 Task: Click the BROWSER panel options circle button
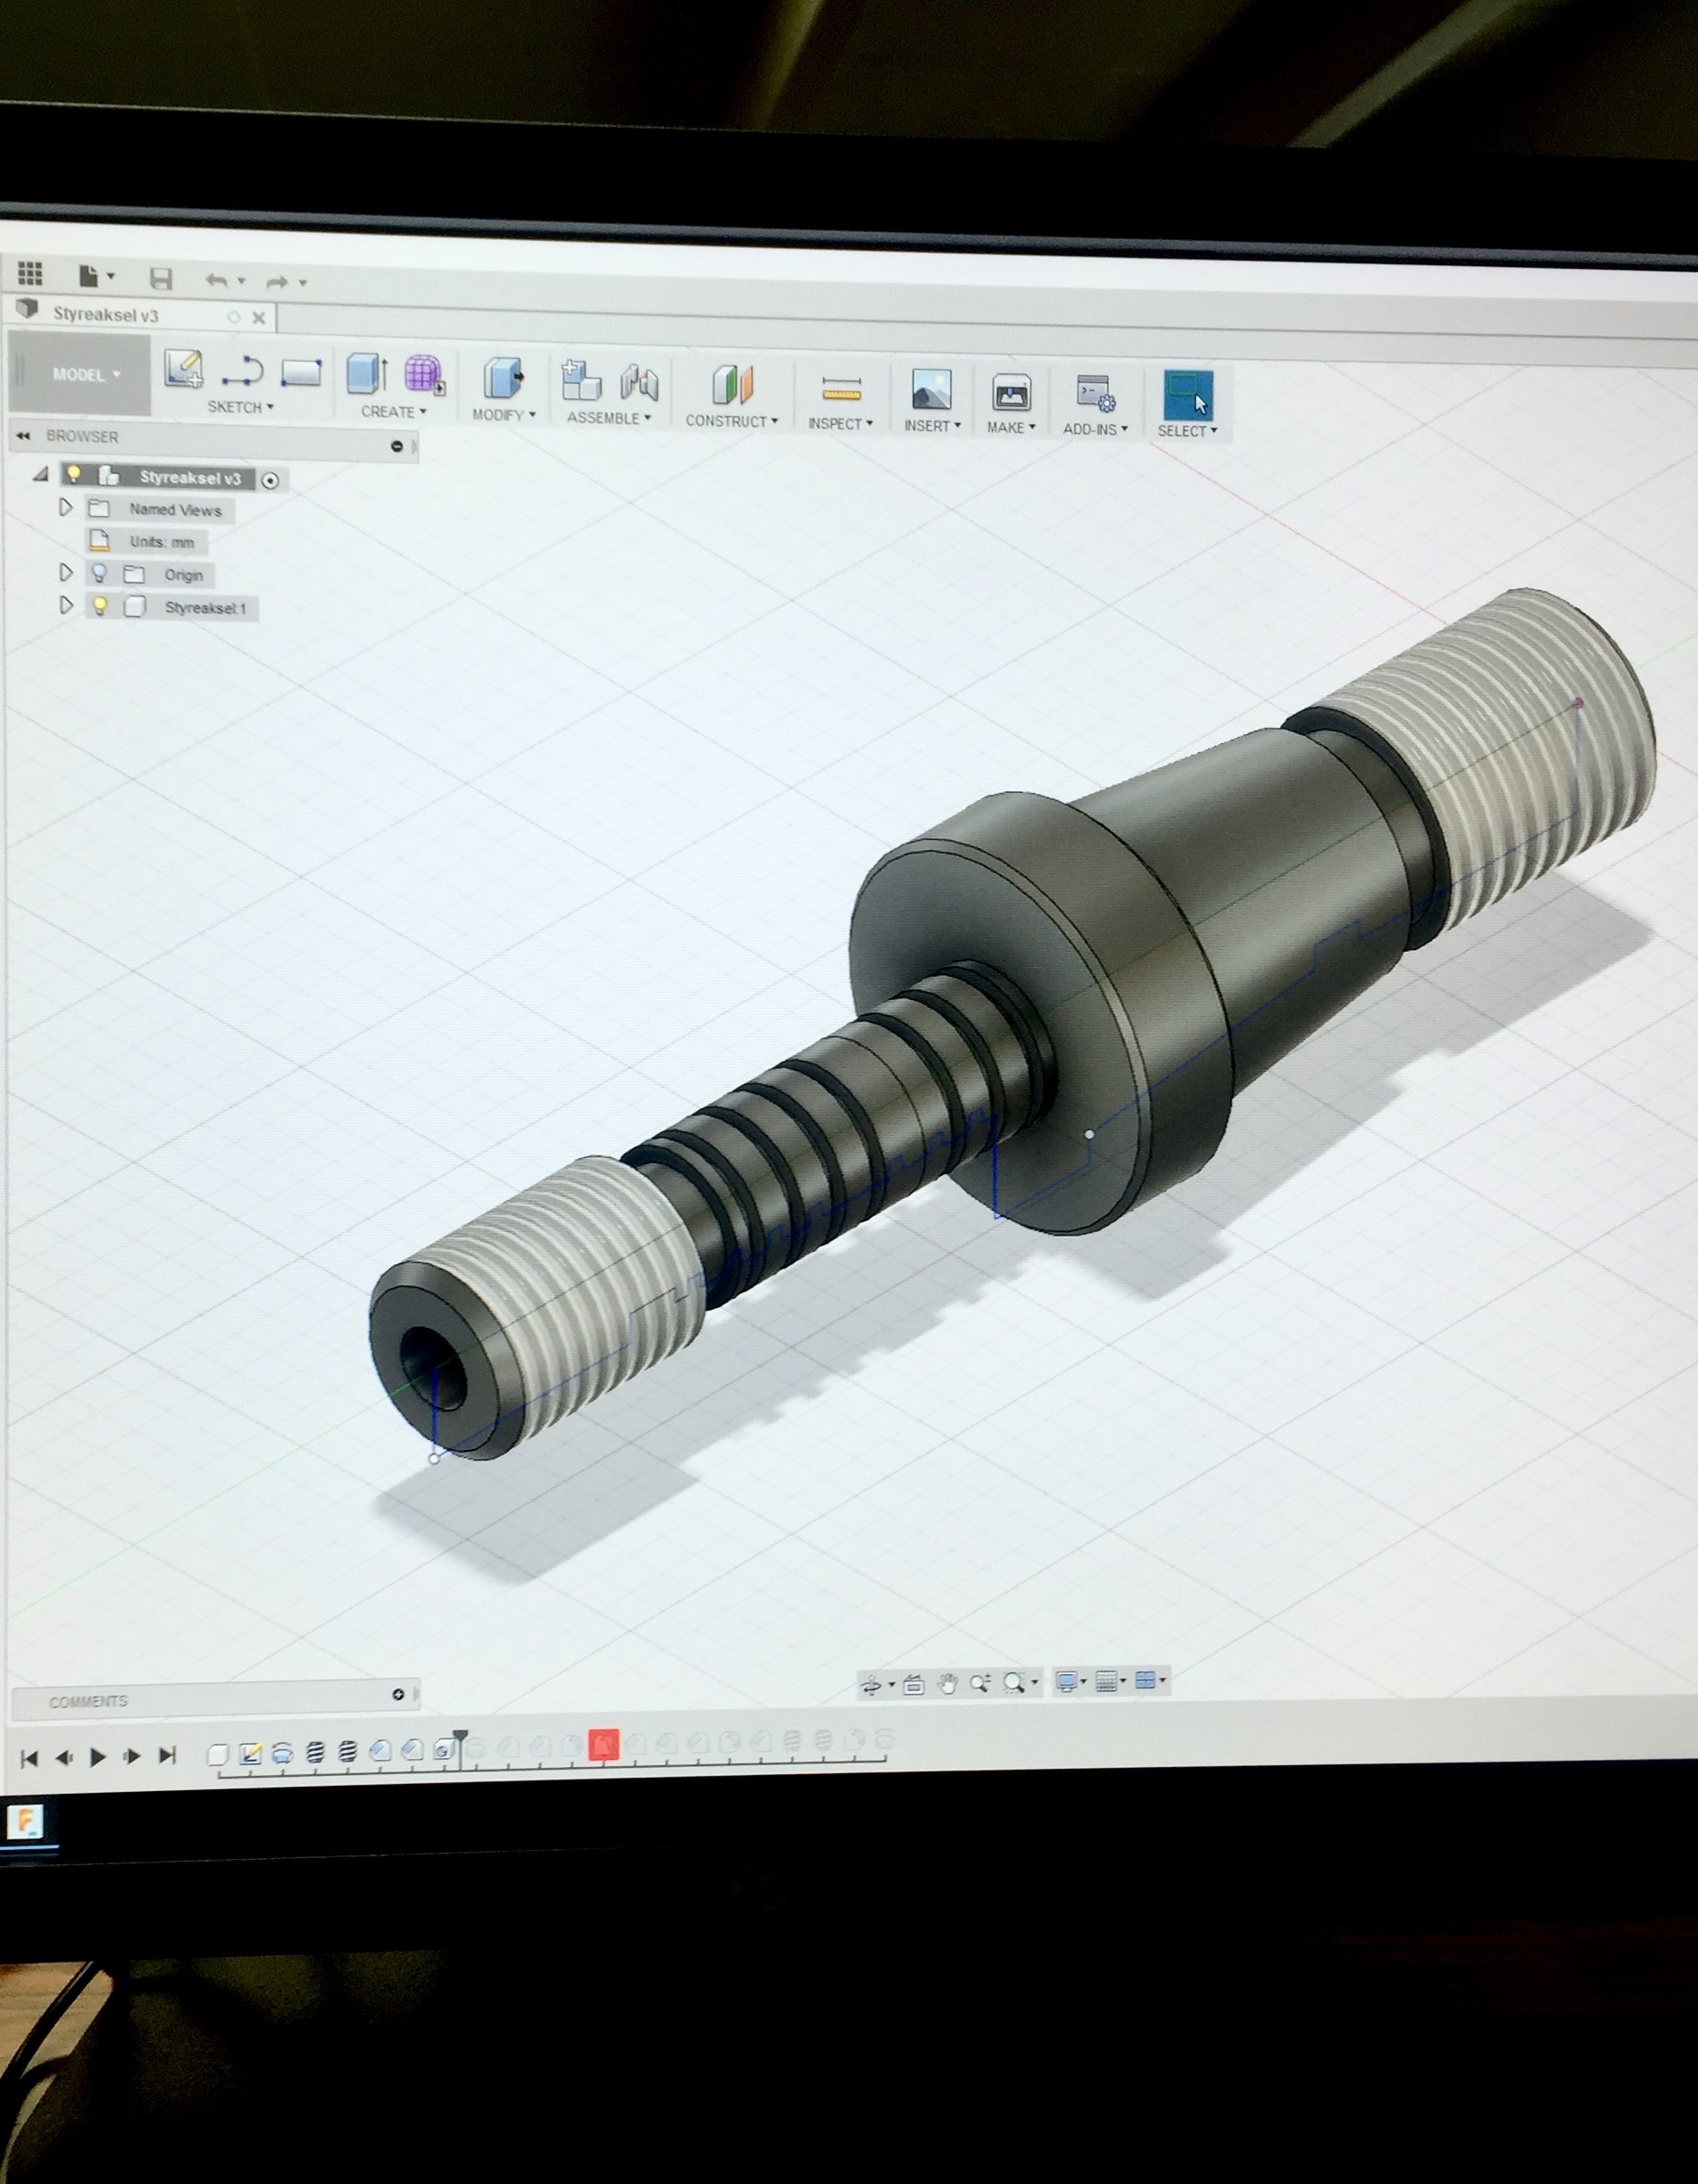(397, 446)
